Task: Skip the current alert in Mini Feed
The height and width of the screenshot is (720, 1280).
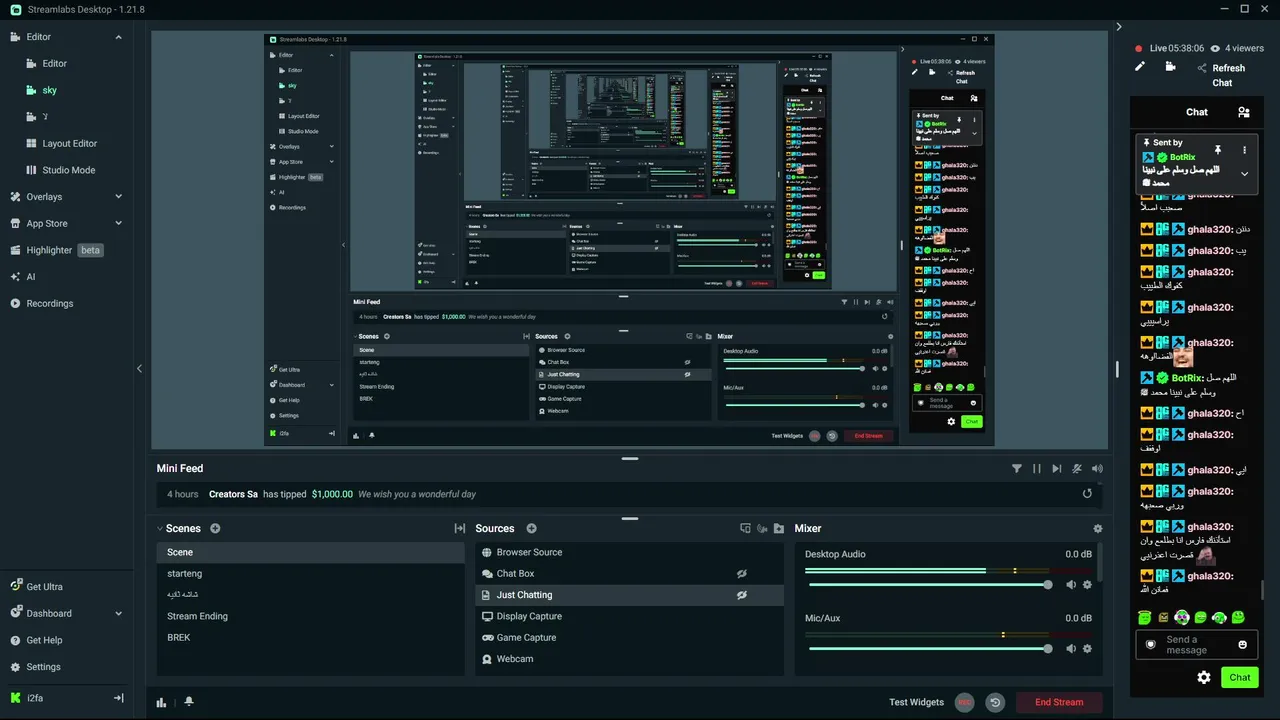Action: (x=1057, y=468)
